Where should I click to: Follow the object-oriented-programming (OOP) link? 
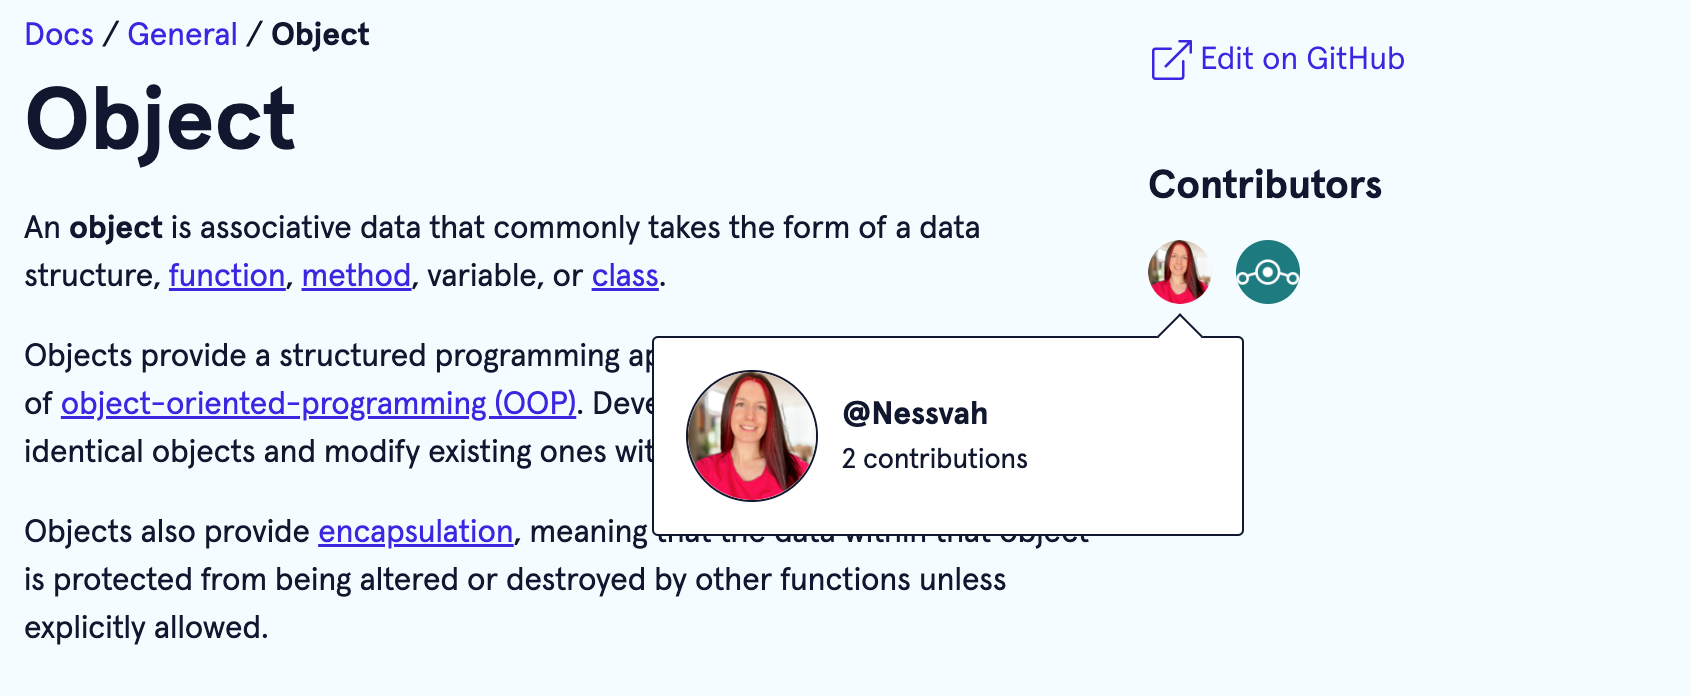point(320,403)
